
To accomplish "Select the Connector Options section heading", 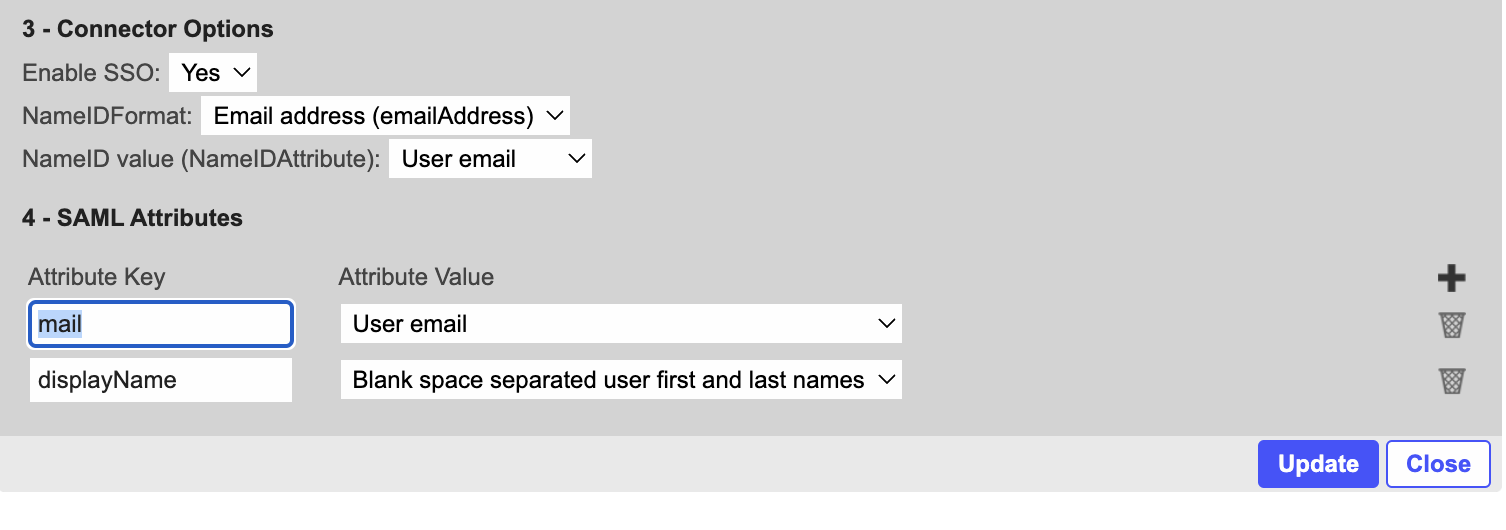I will point(148,29).
